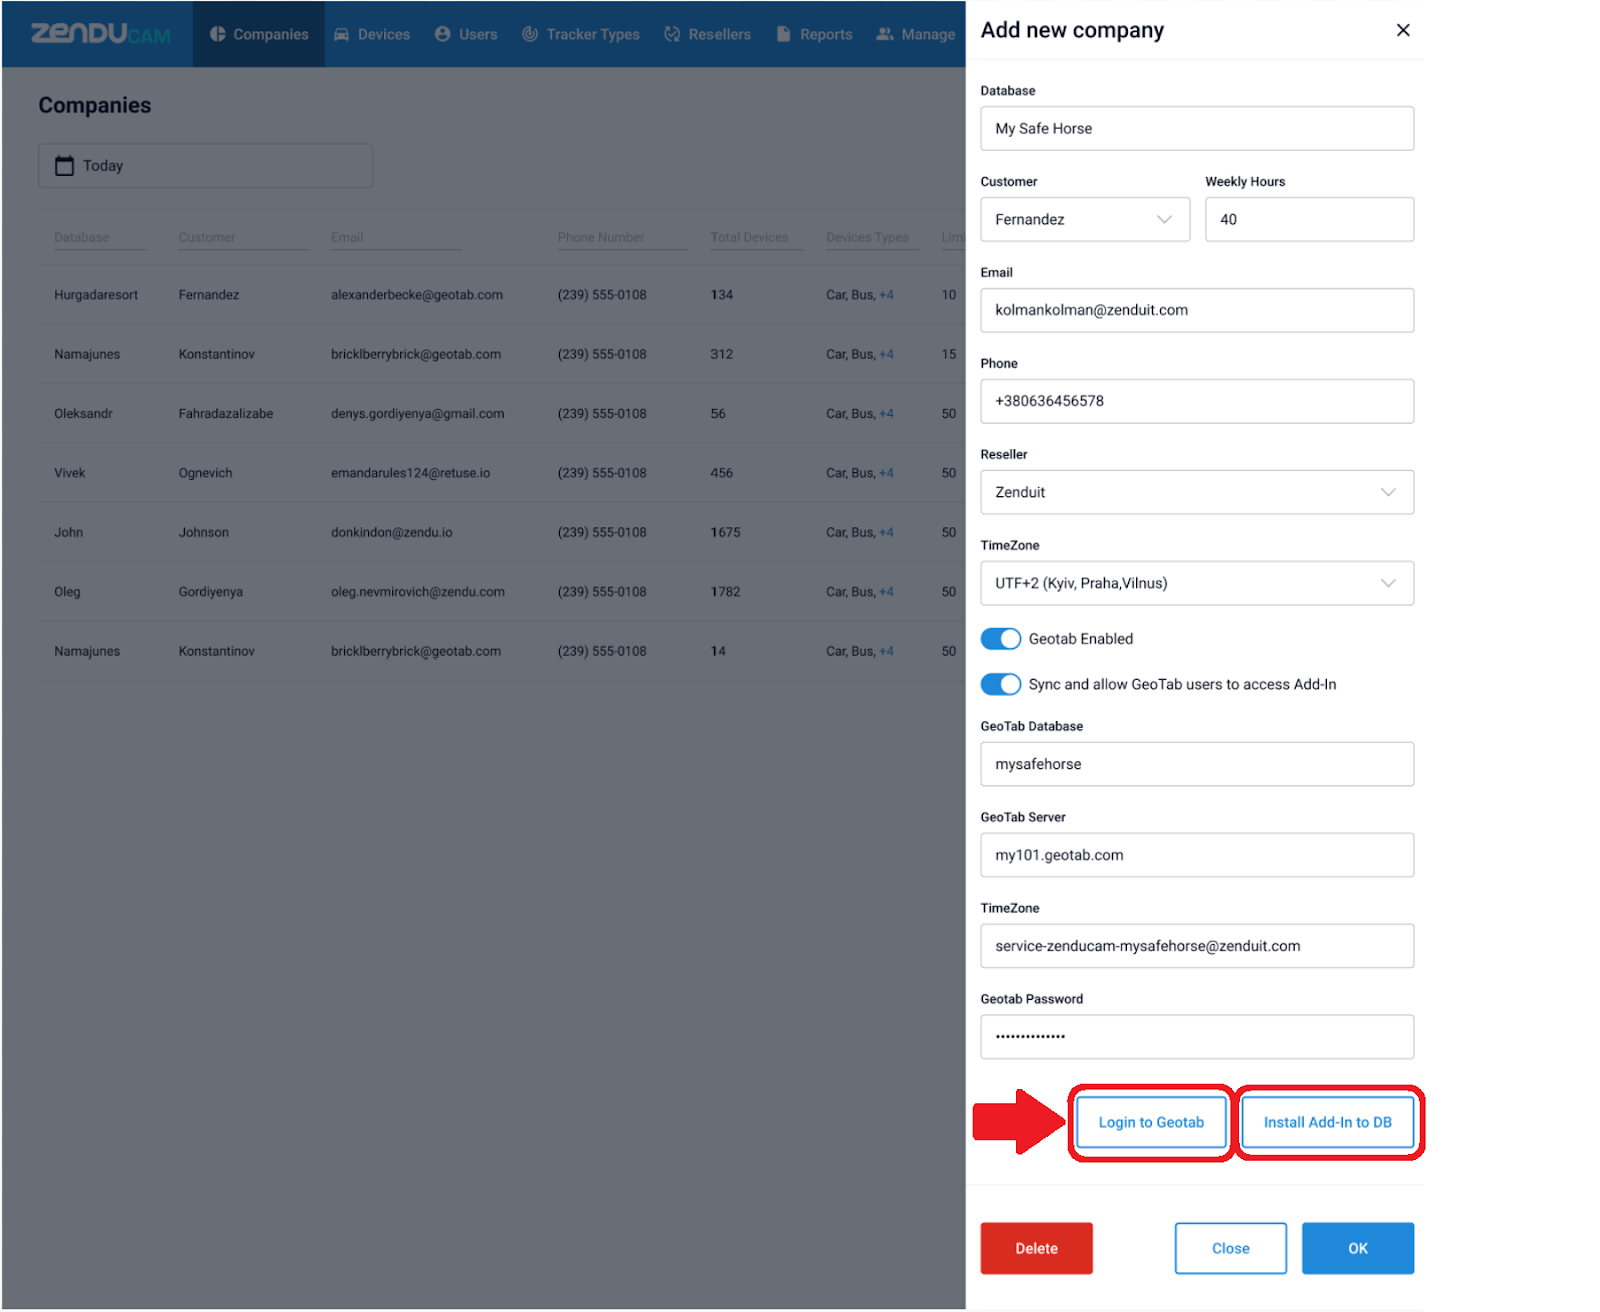Open the Resellers tab

pos(708,34)
